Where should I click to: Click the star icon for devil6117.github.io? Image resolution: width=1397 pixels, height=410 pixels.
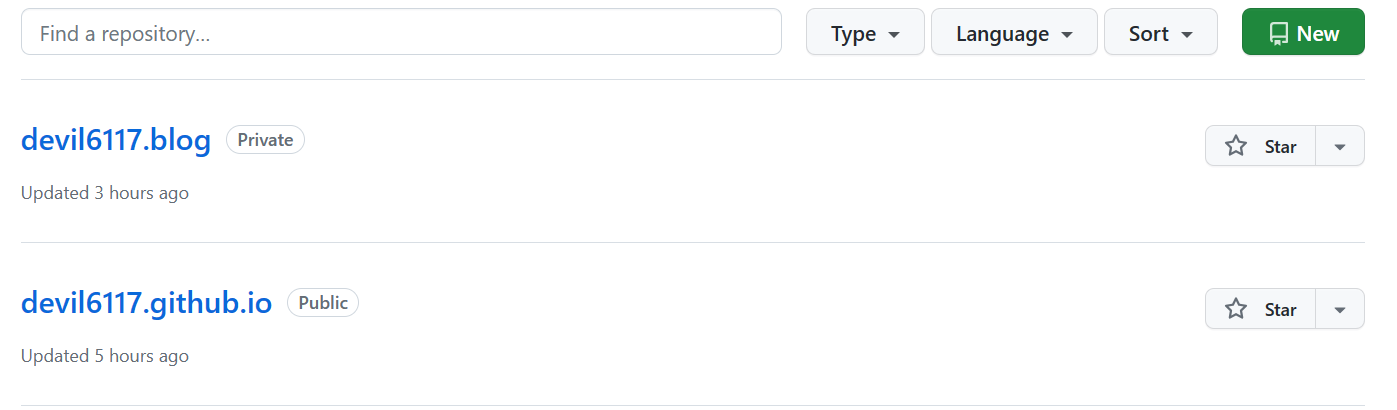[x=1236, y=309]
